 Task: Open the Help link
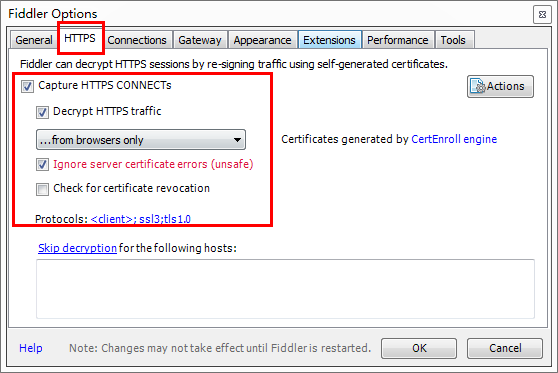(31, 348)
